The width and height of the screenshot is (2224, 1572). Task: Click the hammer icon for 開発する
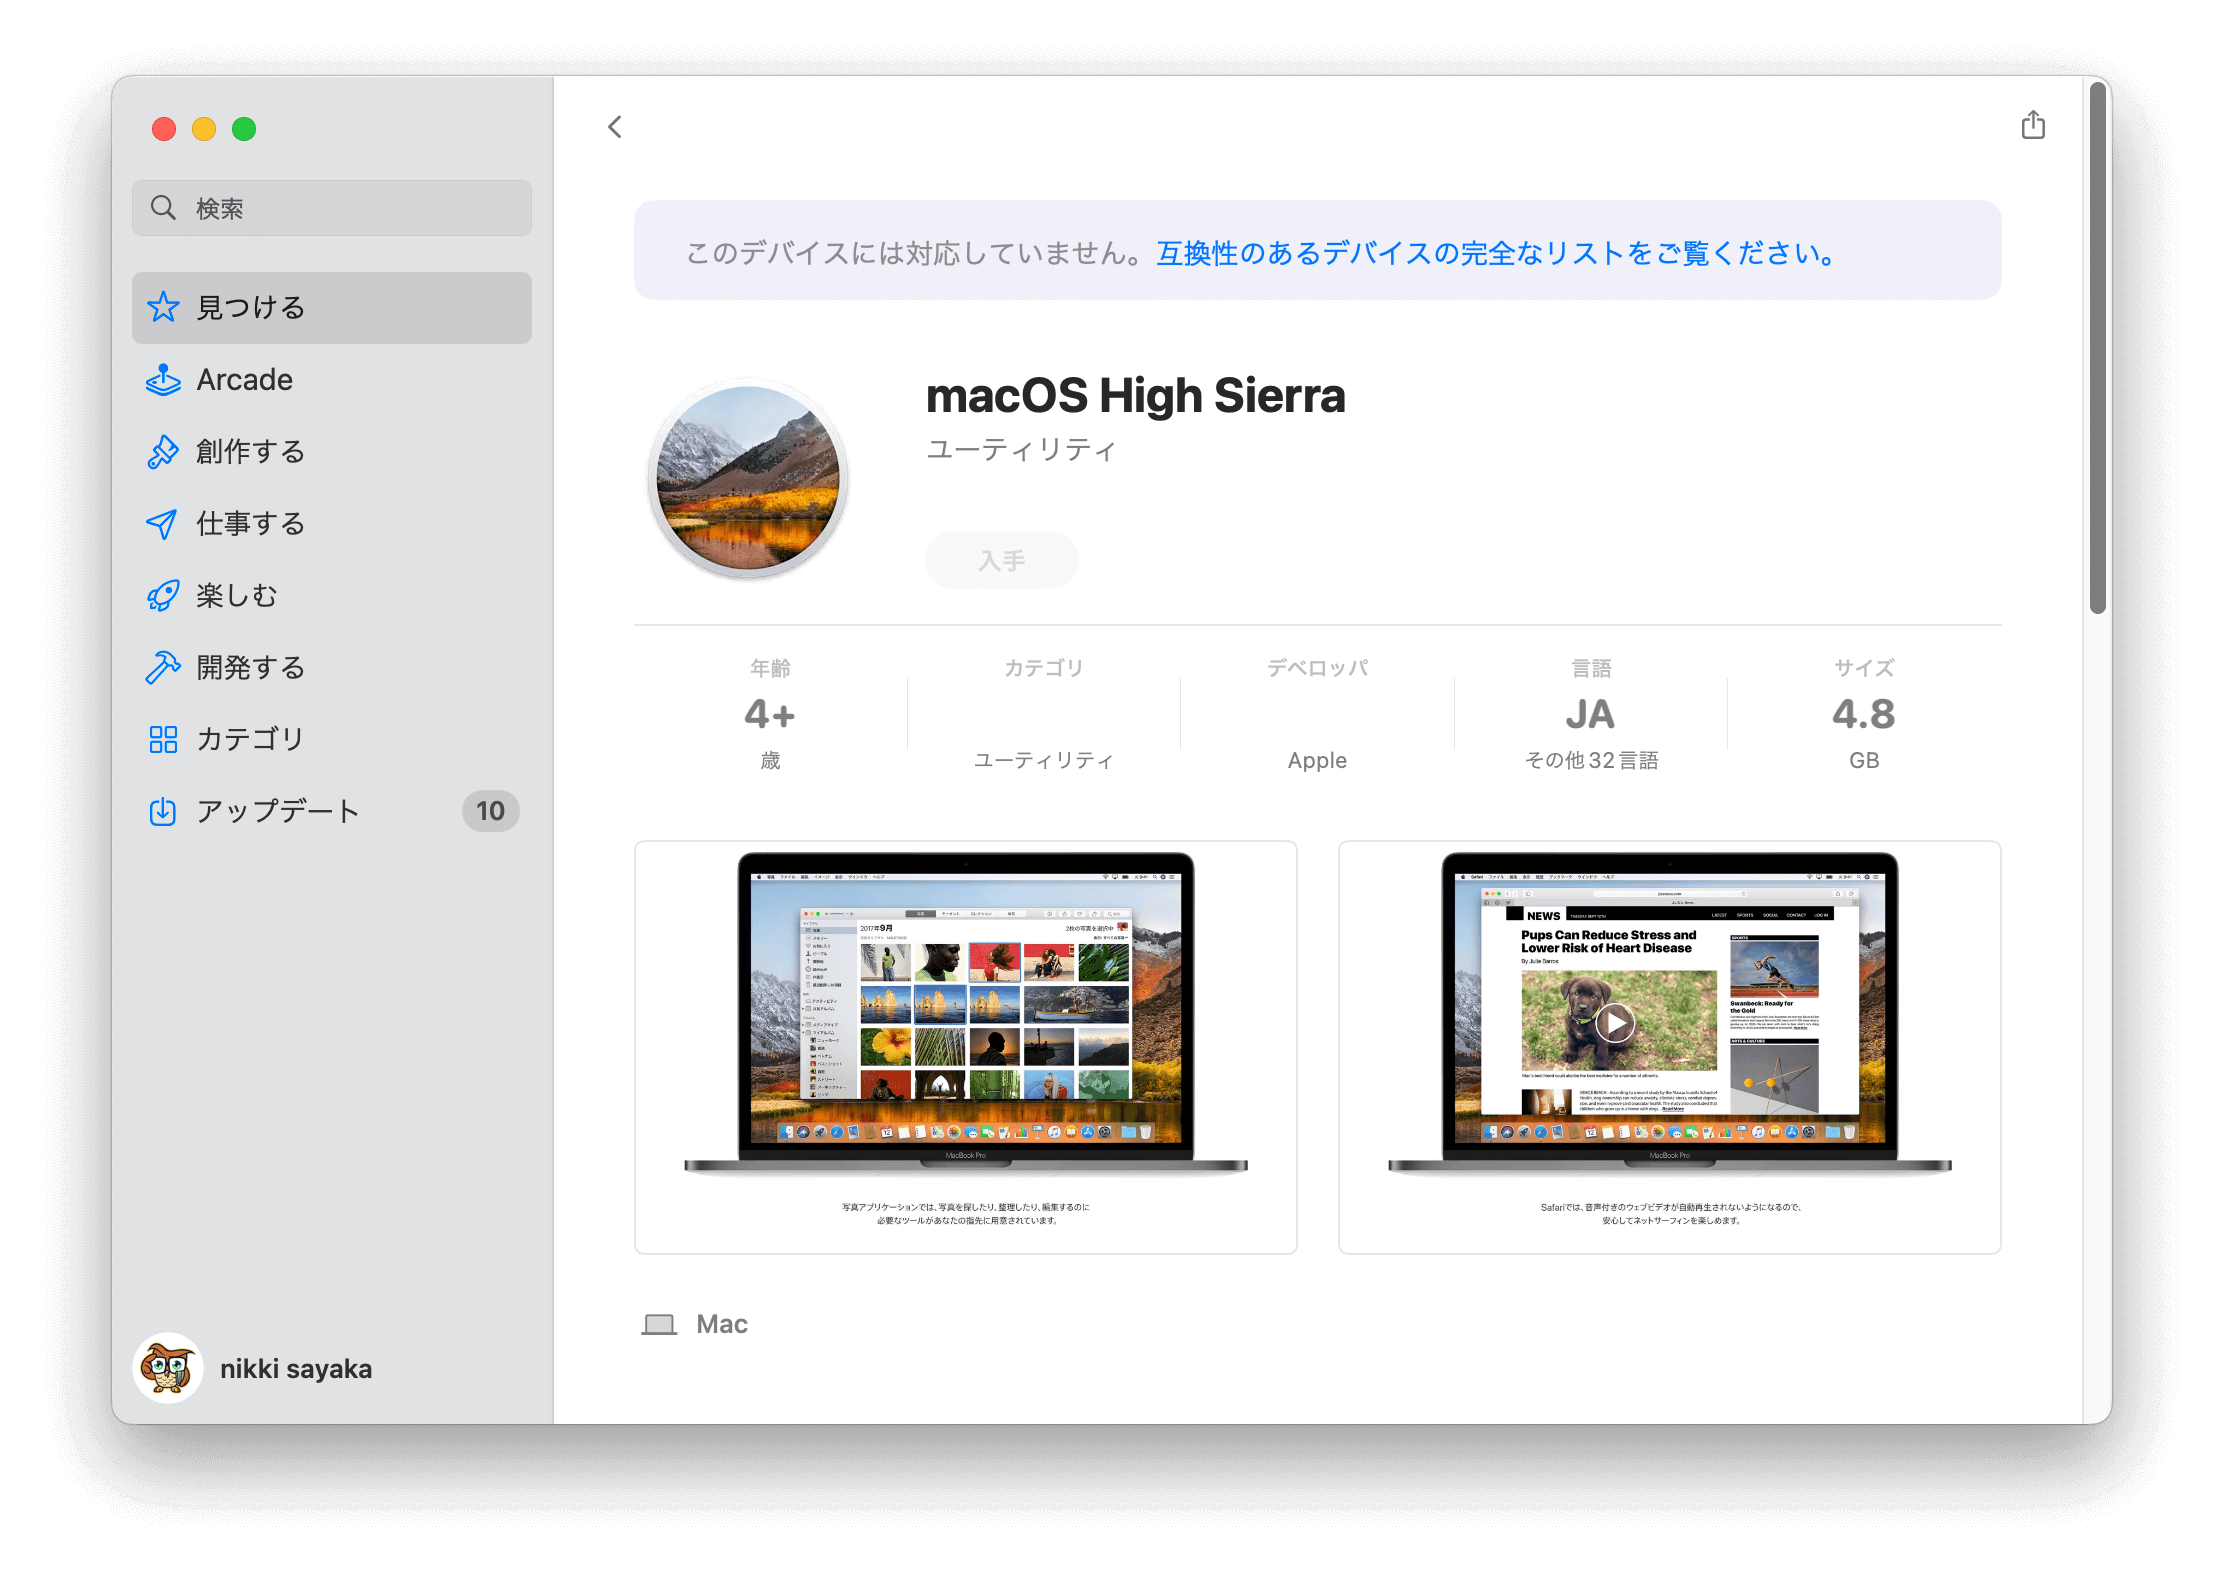[x=163, y=667]
